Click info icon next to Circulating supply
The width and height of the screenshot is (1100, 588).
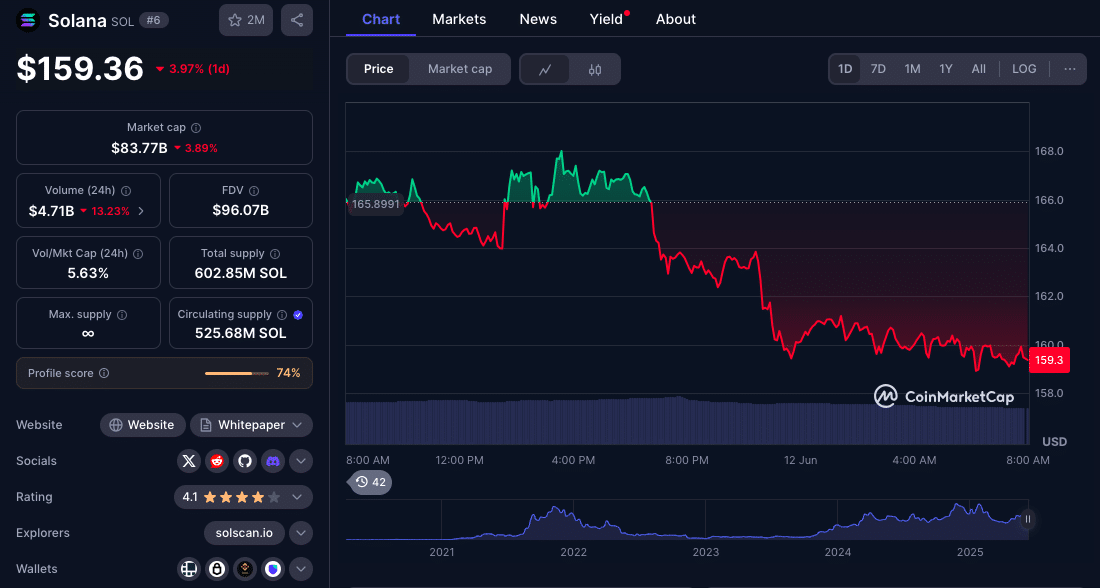[282, 315]
